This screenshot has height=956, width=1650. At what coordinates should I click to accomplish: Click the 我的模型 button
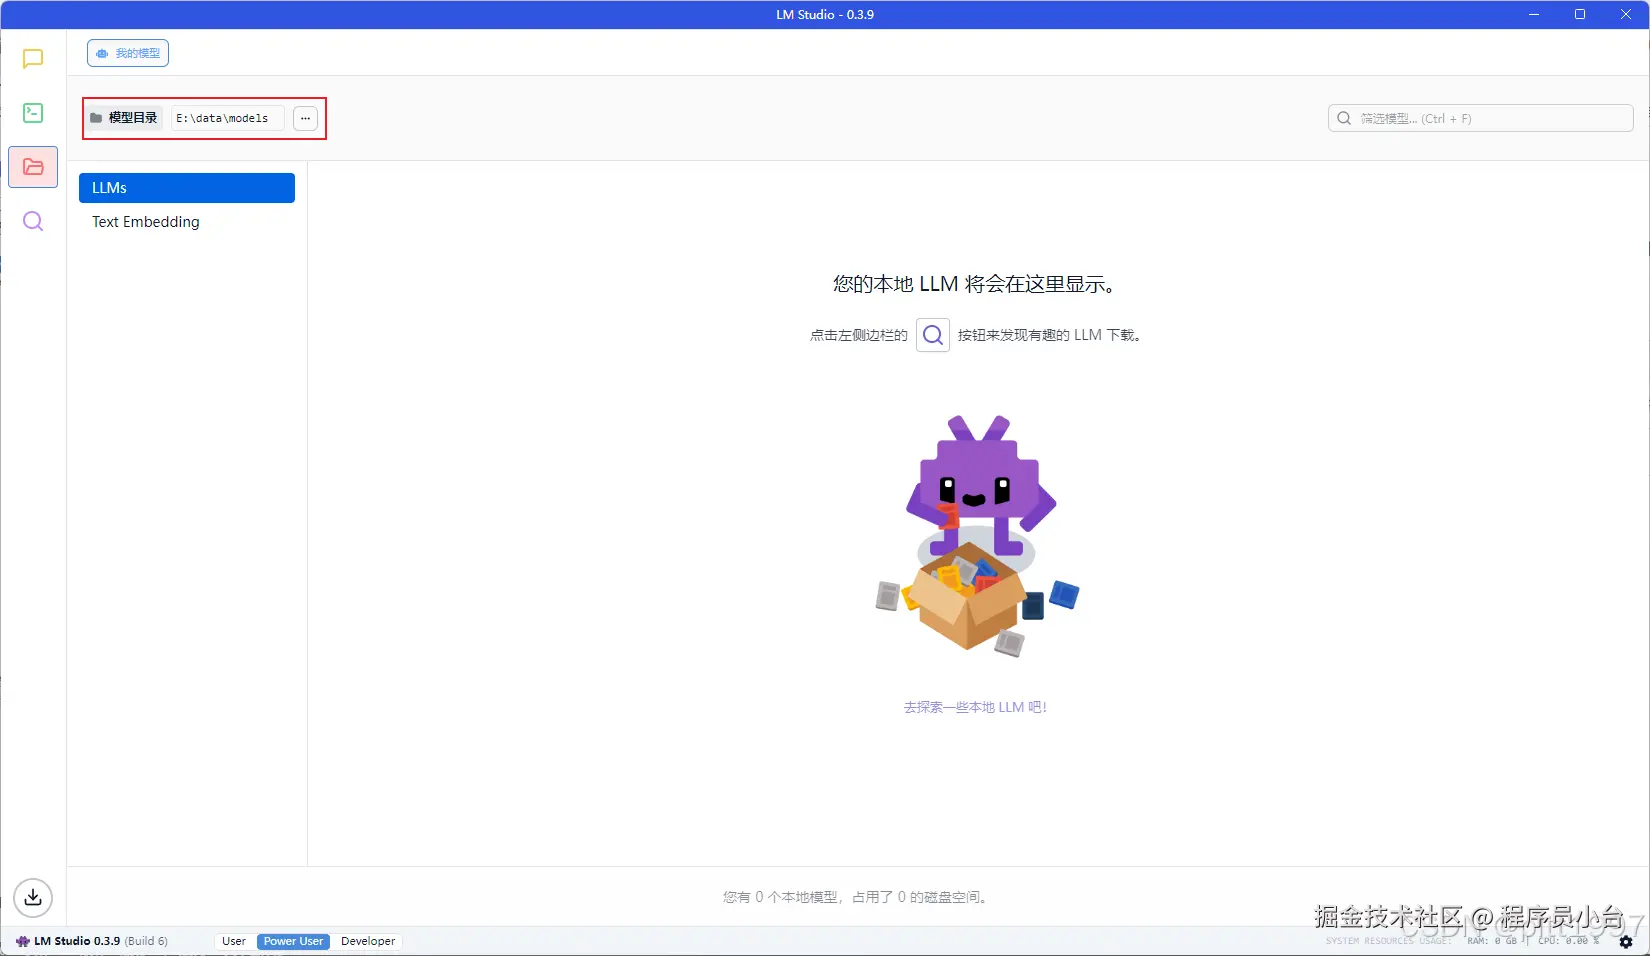127,53
